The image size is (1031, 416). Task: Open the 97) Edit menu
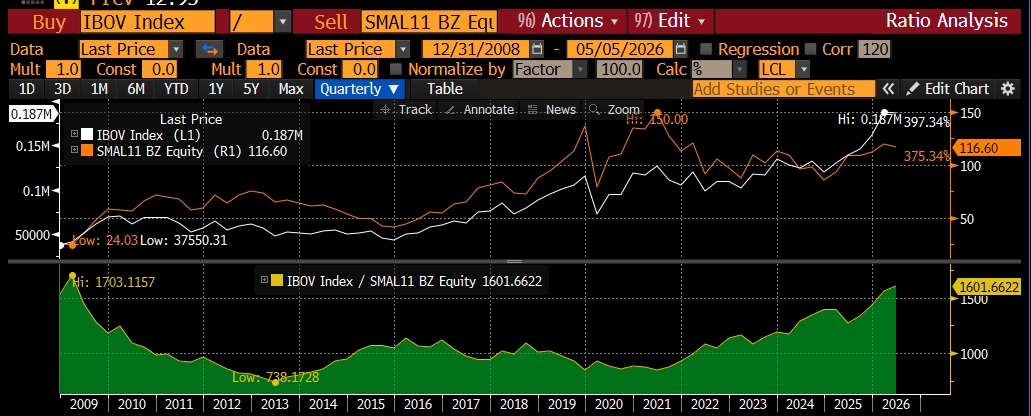671,22
